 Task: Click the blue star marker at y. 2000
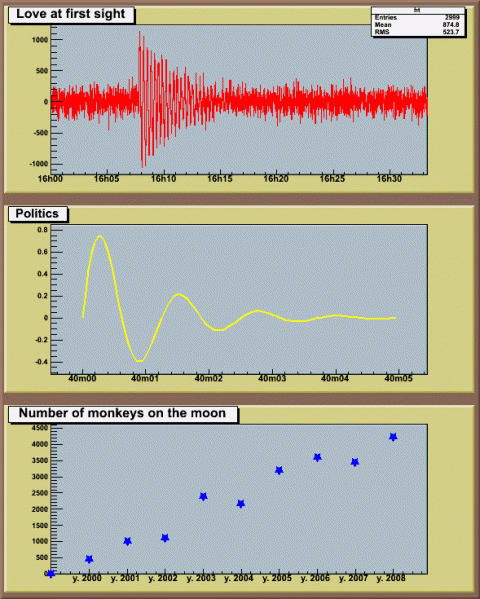89,559
